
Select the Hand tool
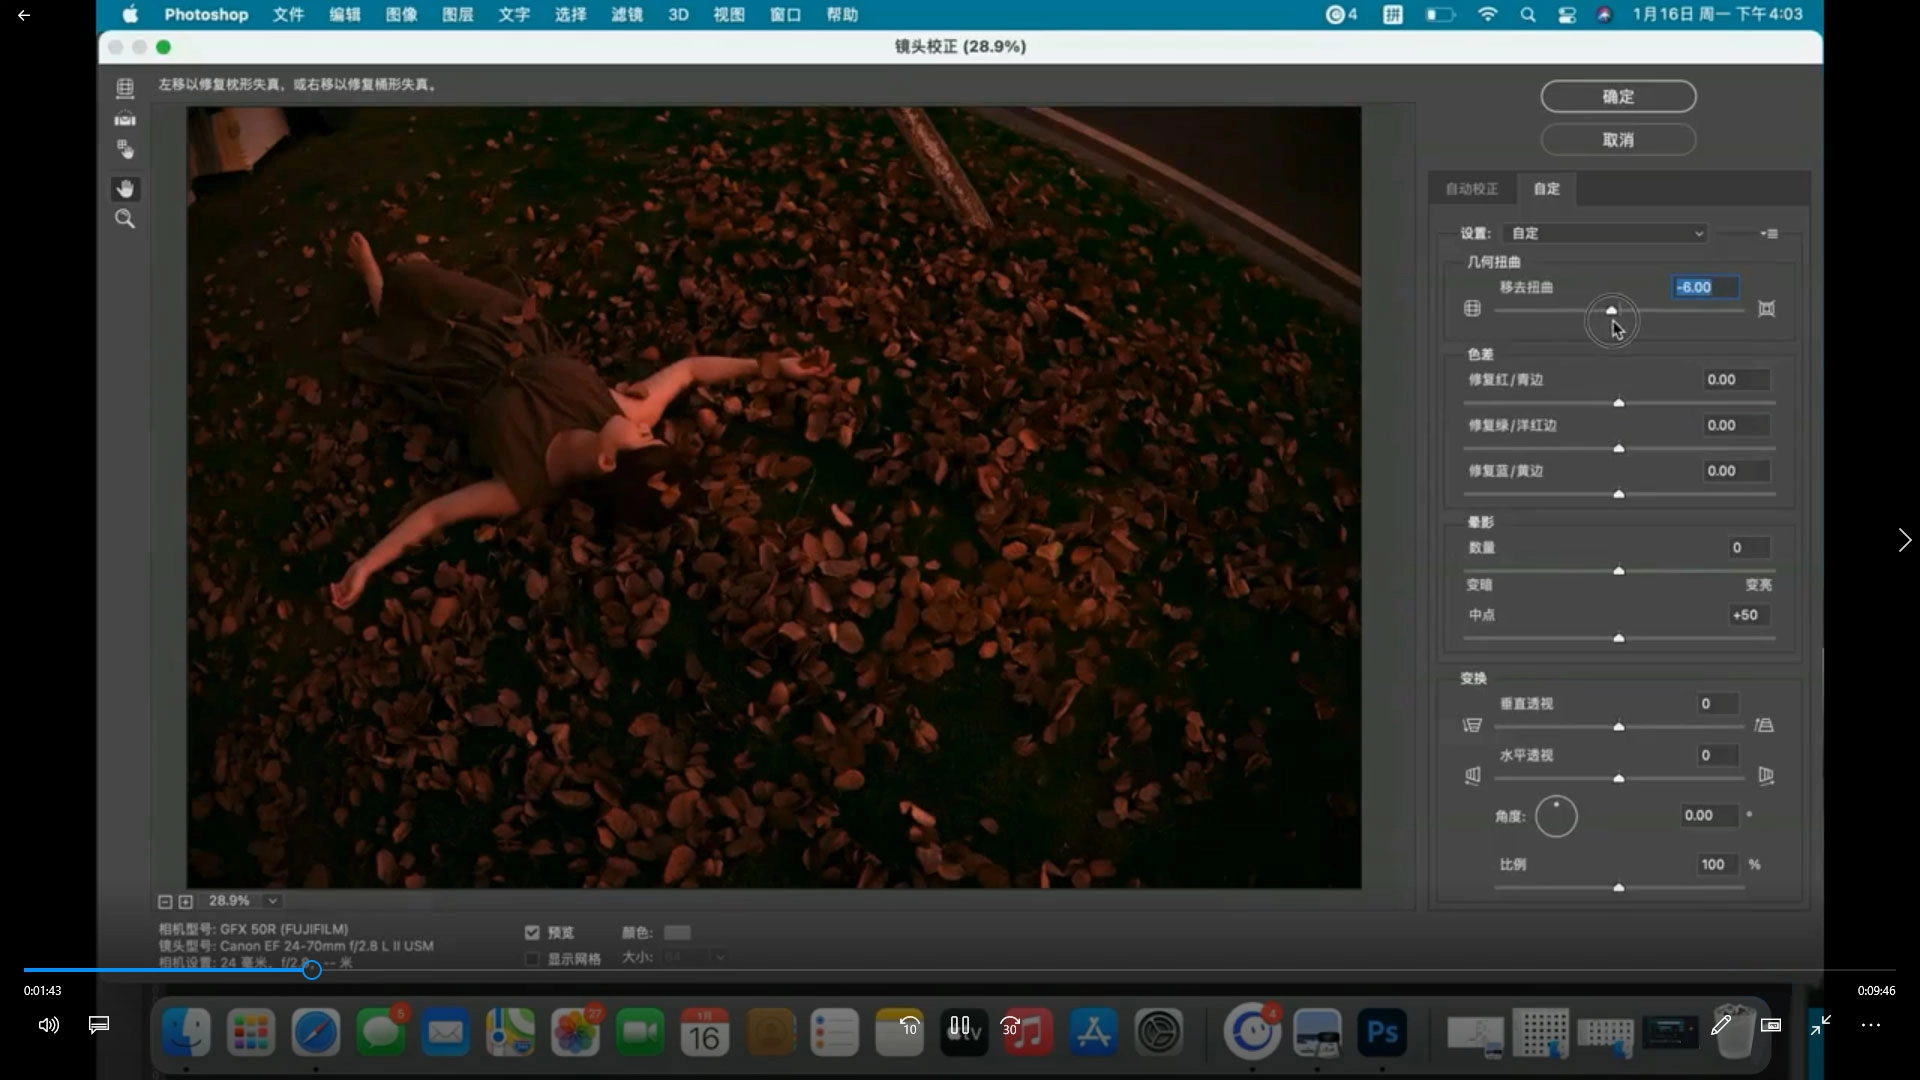click(125, 189)
